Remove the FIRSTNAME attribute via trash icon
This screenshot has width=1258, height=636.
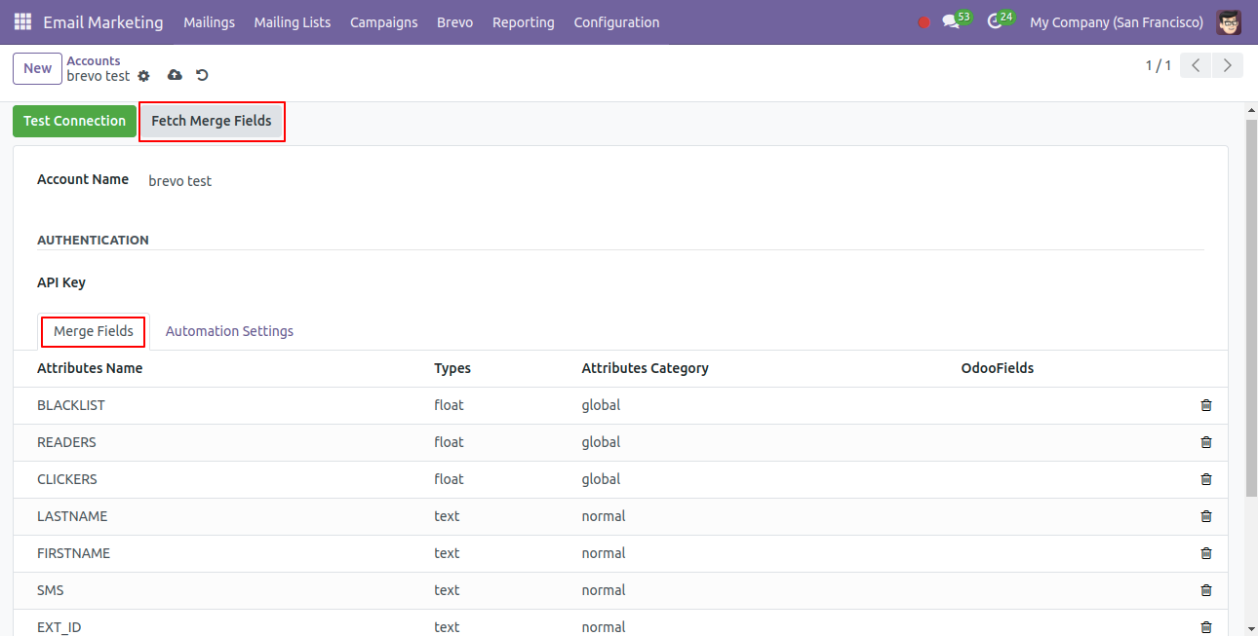[x=1205, y=553]
